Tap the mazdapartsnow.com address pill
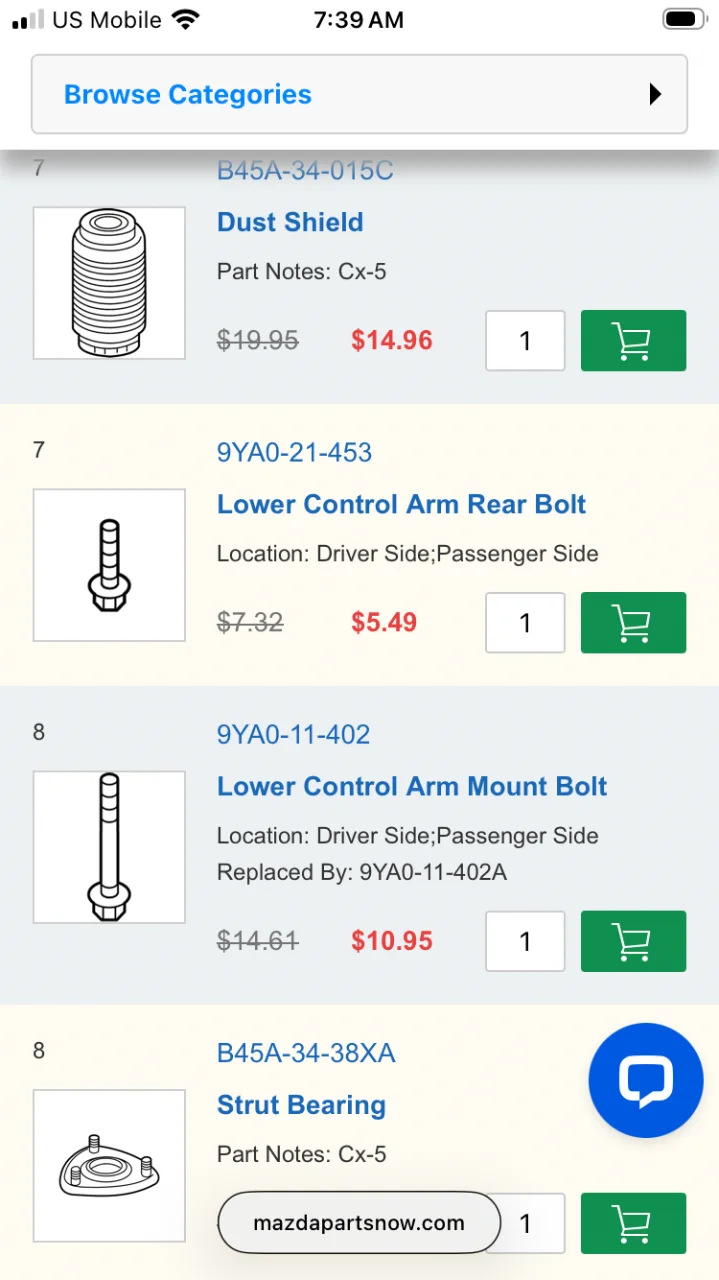Screen dimensions: 719x1280 click(358, 1222)
